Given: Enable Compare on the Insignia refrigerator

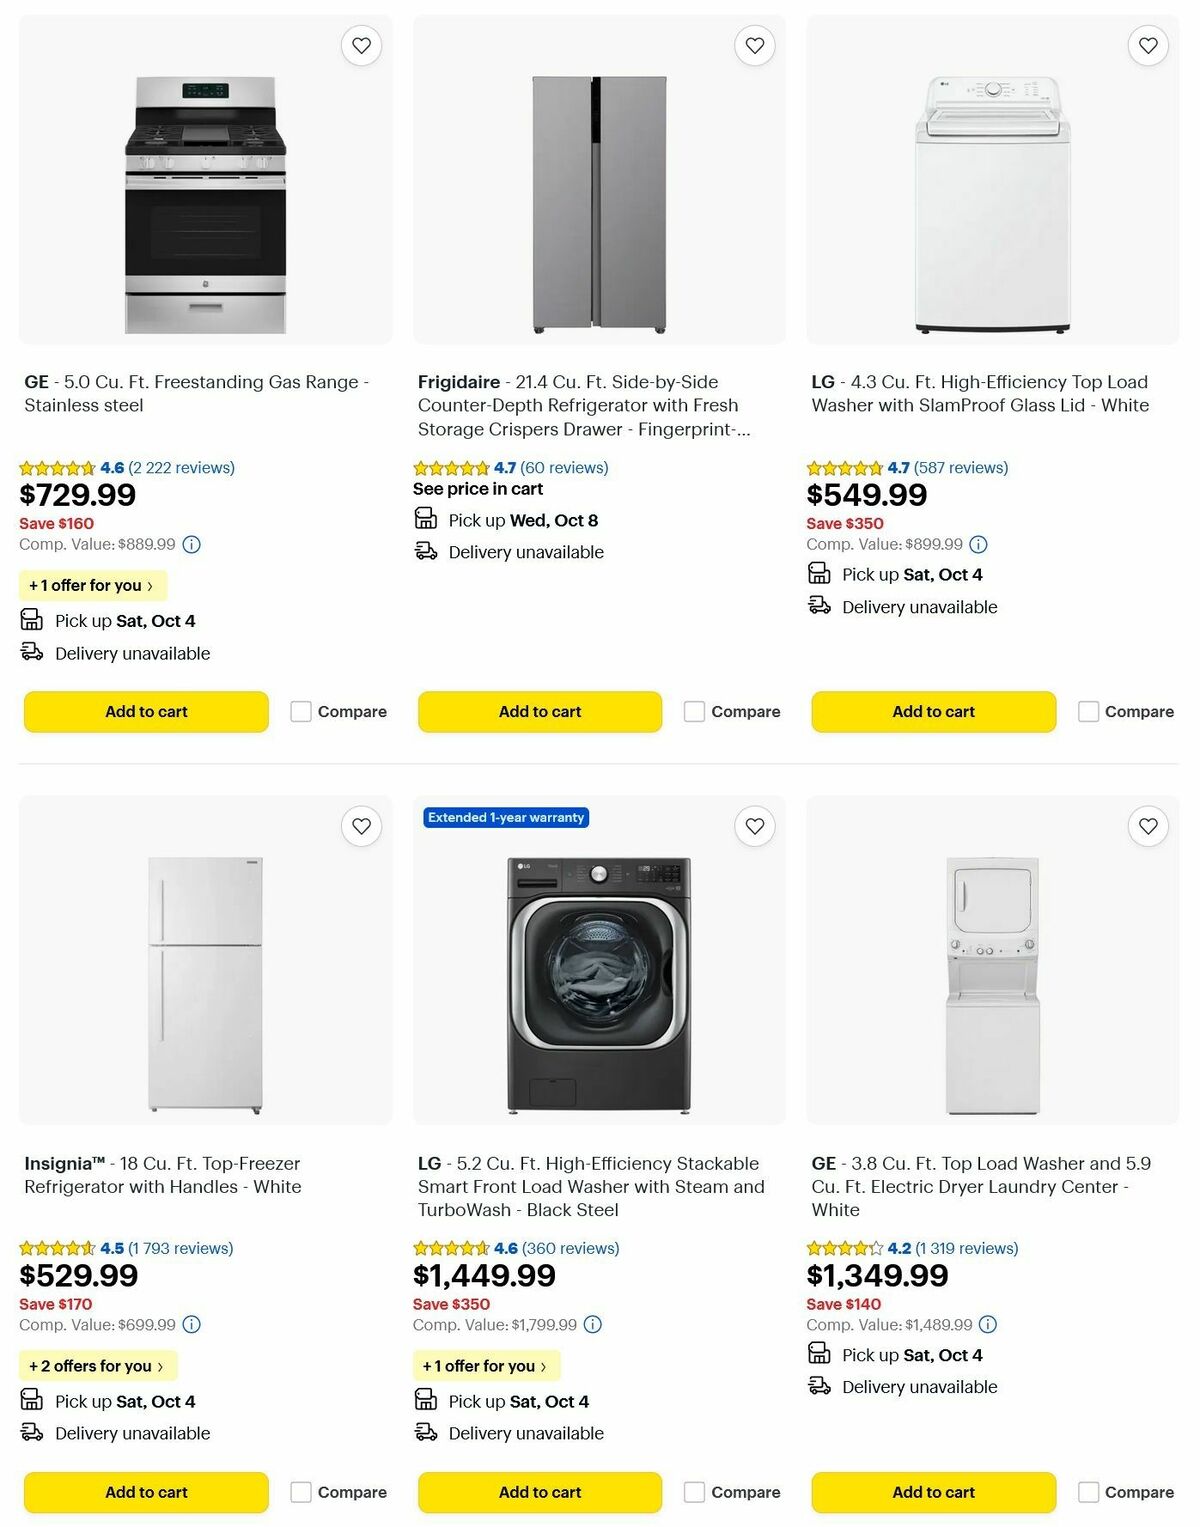Looking at the screenshot, I should (x=300, y=1491).
